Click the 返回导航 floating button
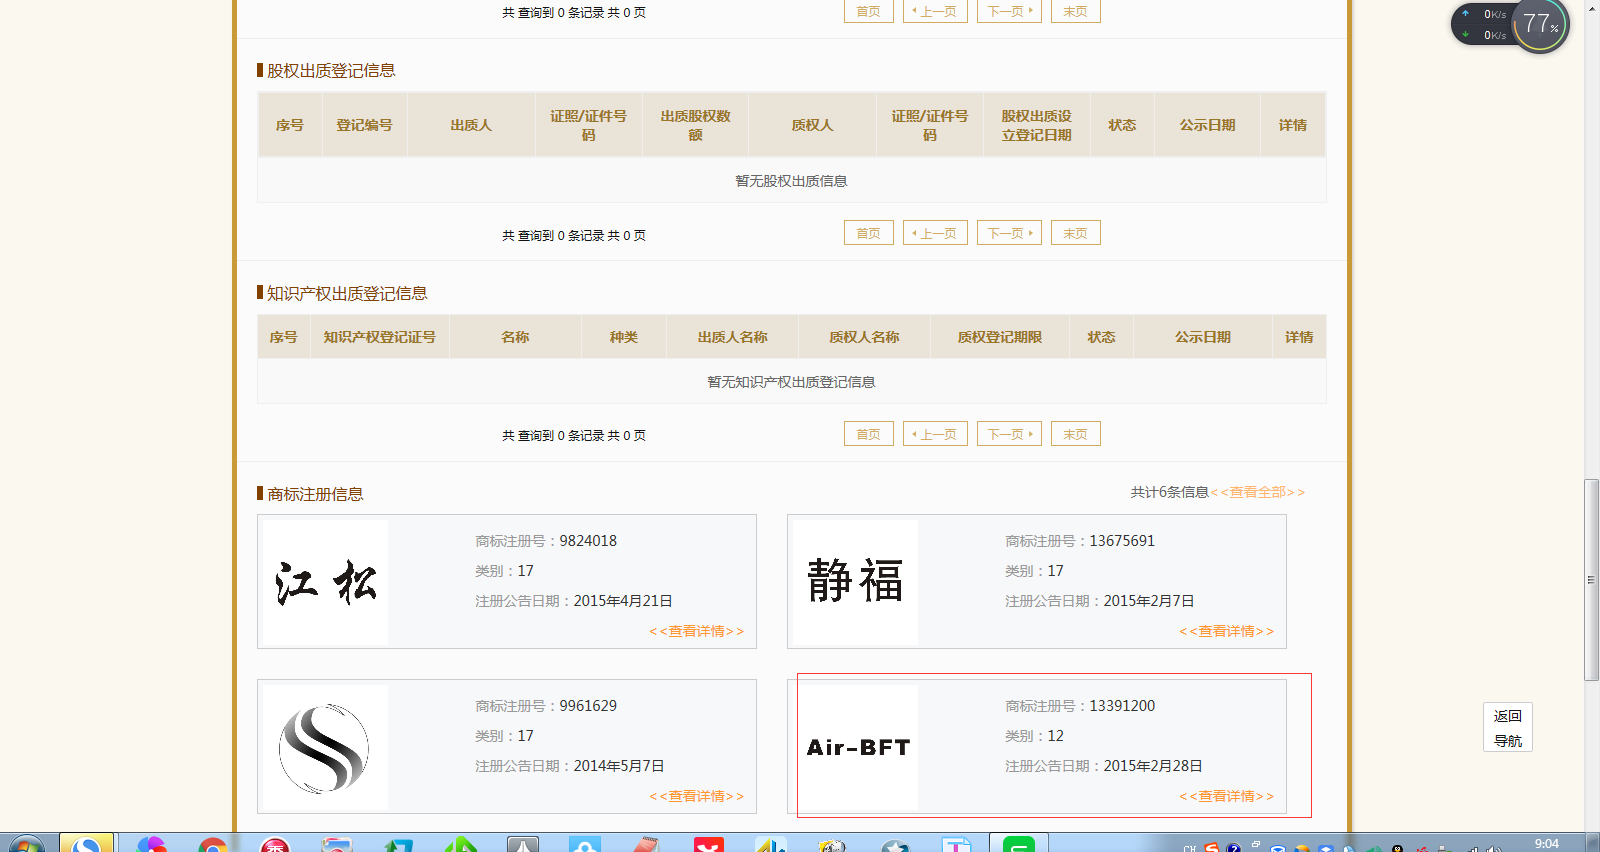Screen dimensions: 1600x852 pyautogui.click(x=1508, y=728)
